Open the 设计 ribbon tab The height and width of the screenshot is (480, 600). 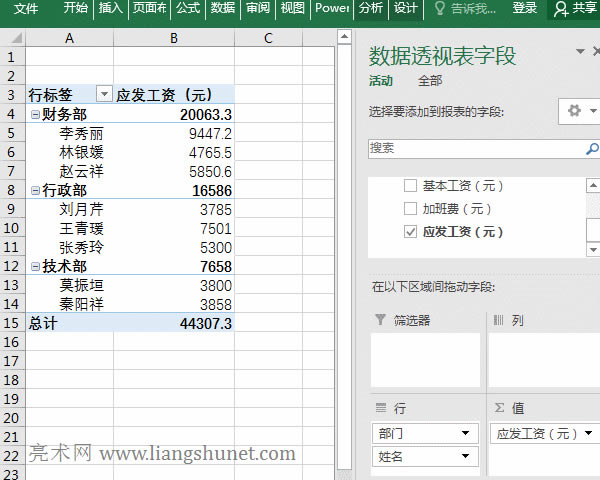tap(405, 9)
